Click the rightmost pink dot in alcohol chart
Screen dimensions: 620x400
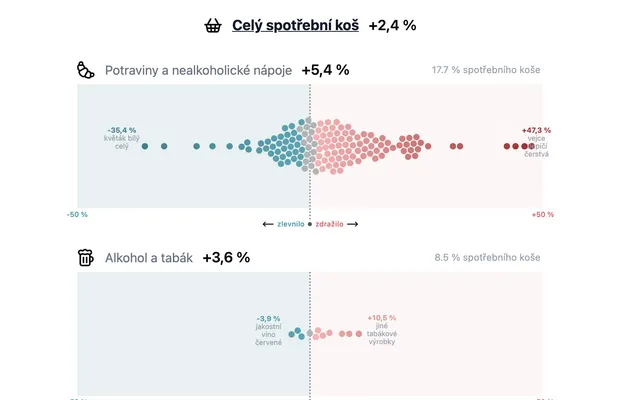(359, 334)
